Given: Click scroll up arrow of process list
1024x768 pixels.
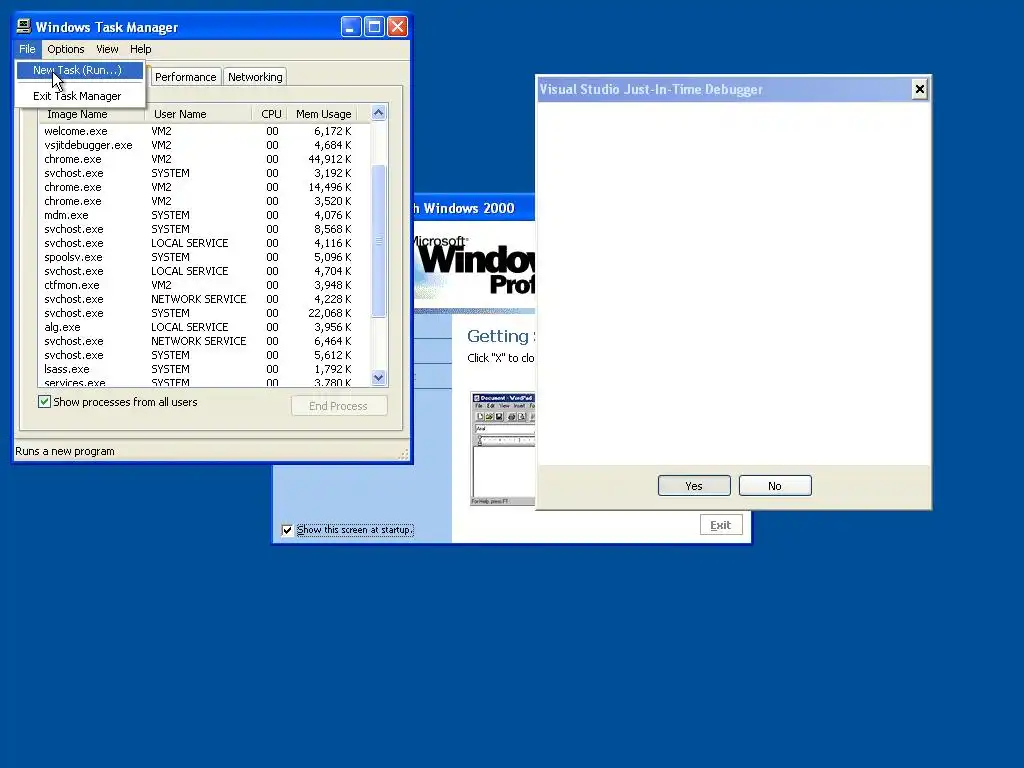Looking at the screenshot, I should click(379, 113).
